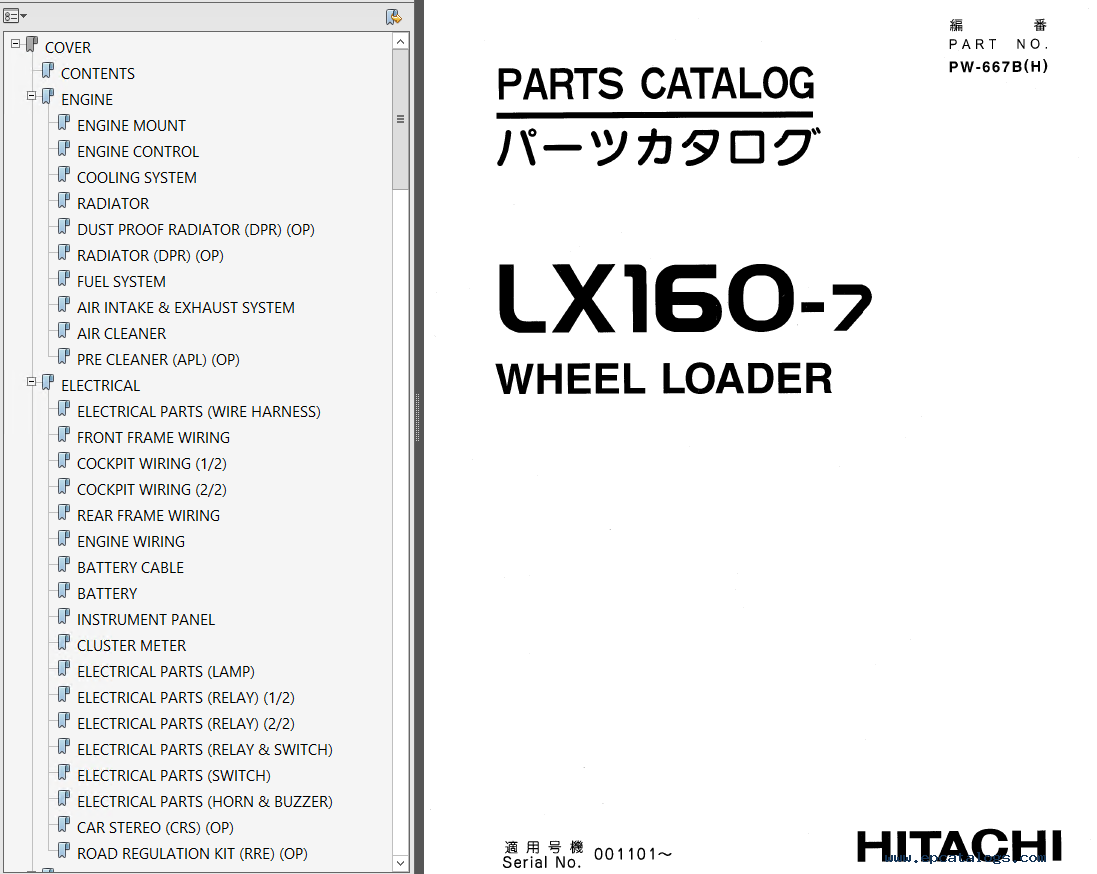Go to COCKPIT WIRING (1/2) bookmark
The image size is (1097, 874).
[152, 463]
